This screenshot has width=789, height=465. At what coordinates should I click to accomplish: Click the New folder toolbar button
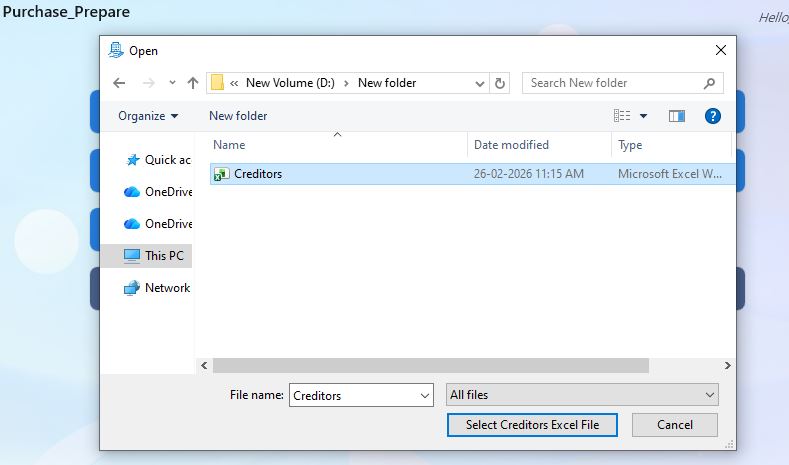pyautogui.click(x=238, y=116)
